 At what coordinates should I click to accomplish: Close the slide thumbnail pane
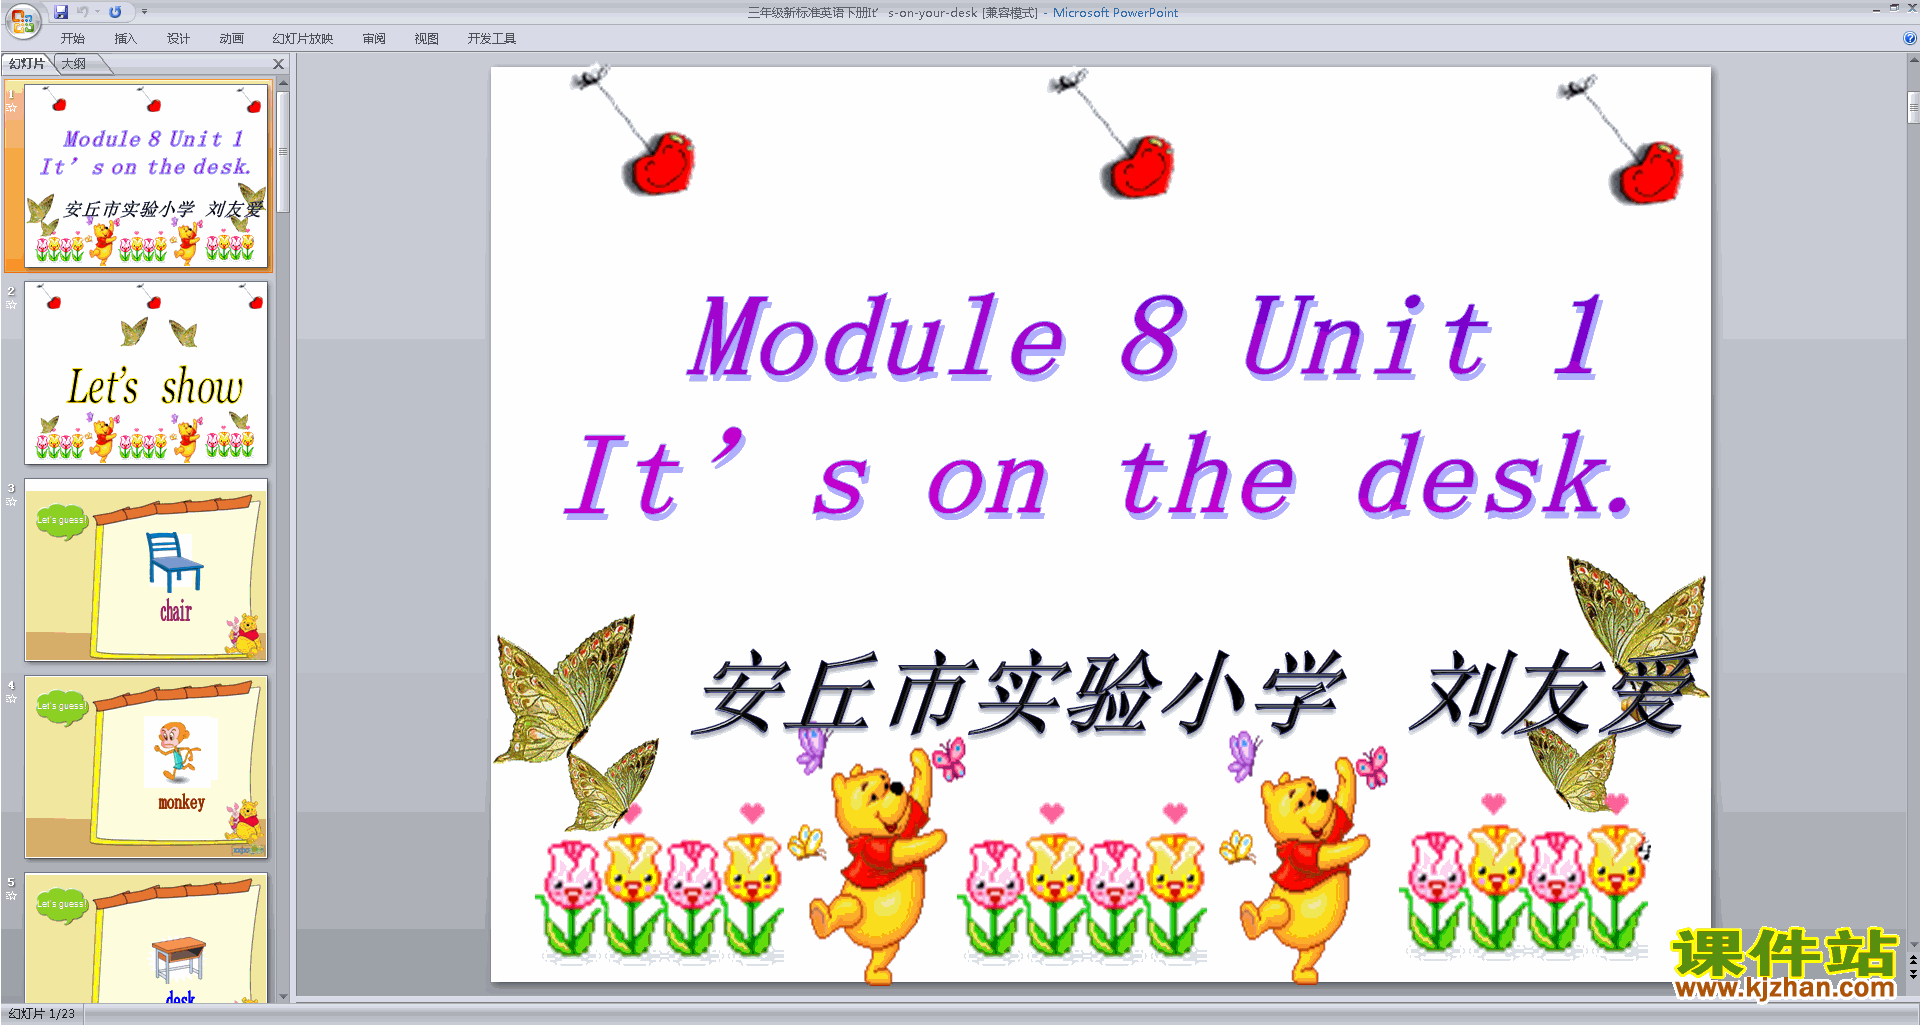[x=279, y=64]
